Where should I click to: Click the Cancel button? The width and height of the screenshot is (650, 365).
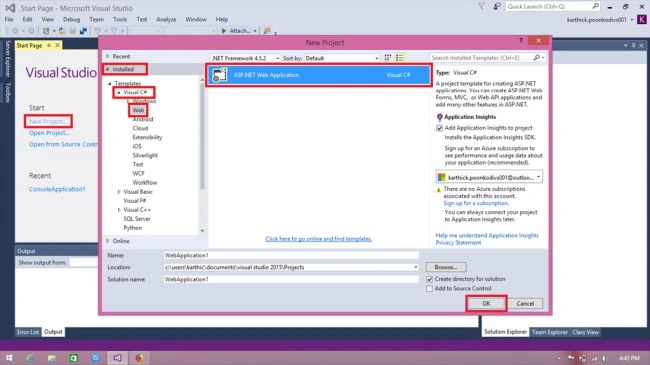tap(525, 304)
